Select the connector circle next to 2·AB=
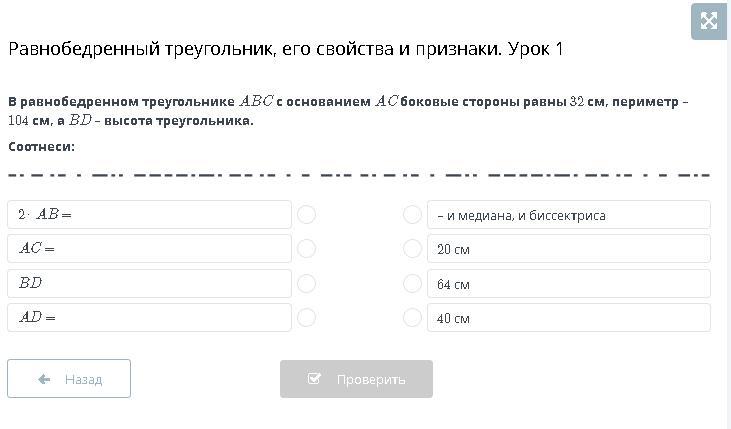731x429 pixels. 307,214
